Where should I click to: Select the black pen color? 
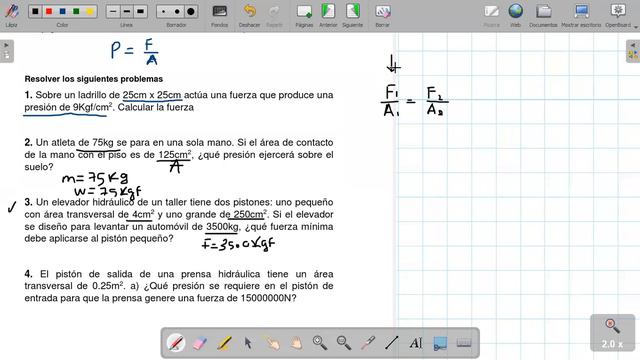(36, 11)
